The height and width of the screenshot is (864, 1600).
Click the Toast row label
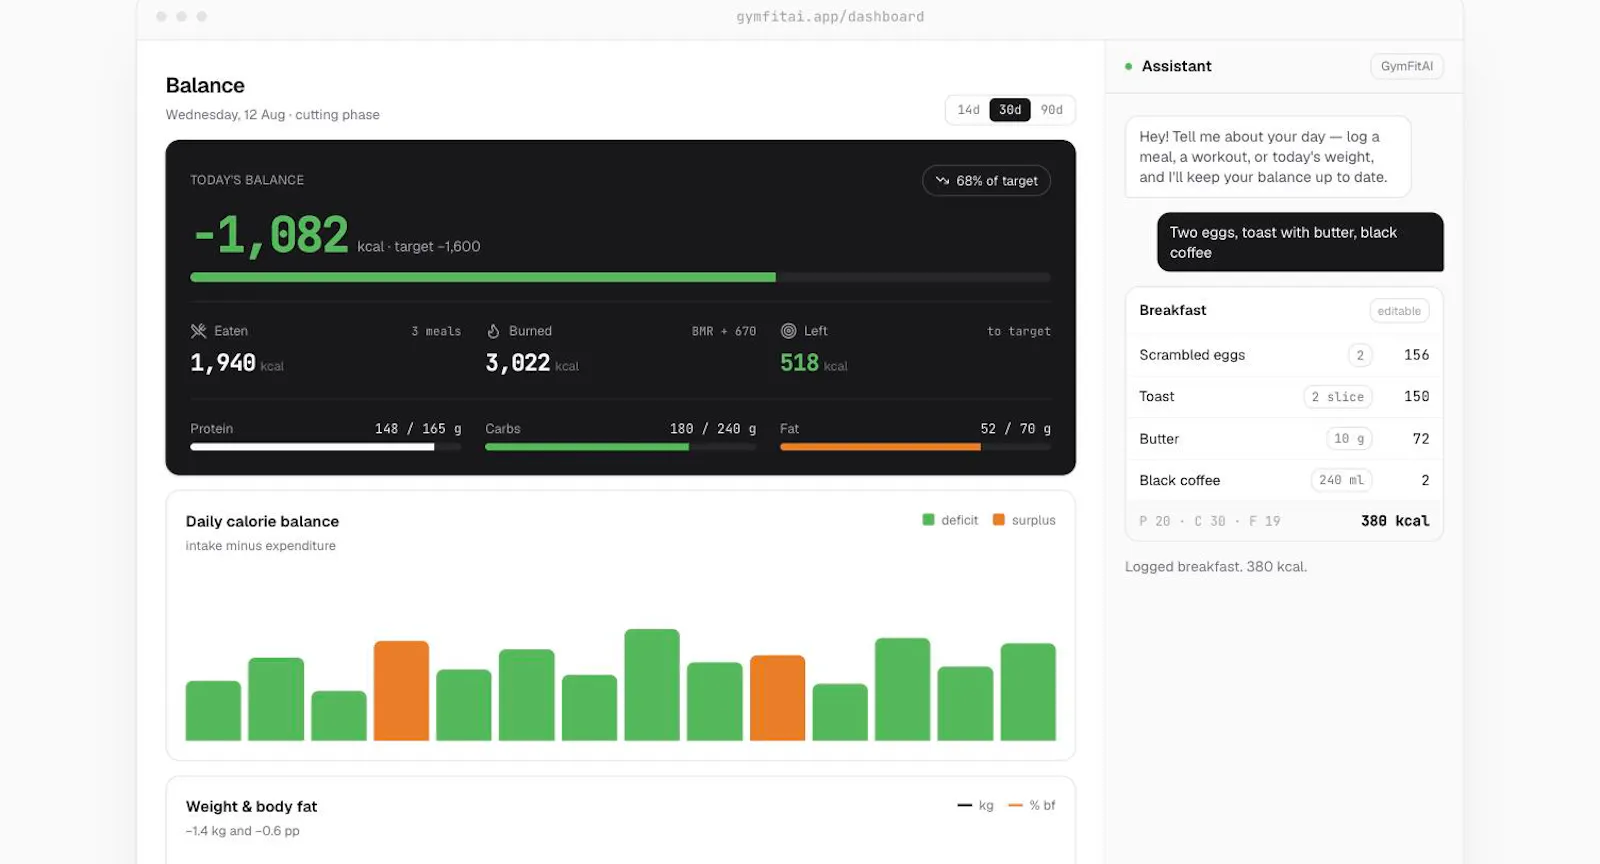pos(1157,397)
